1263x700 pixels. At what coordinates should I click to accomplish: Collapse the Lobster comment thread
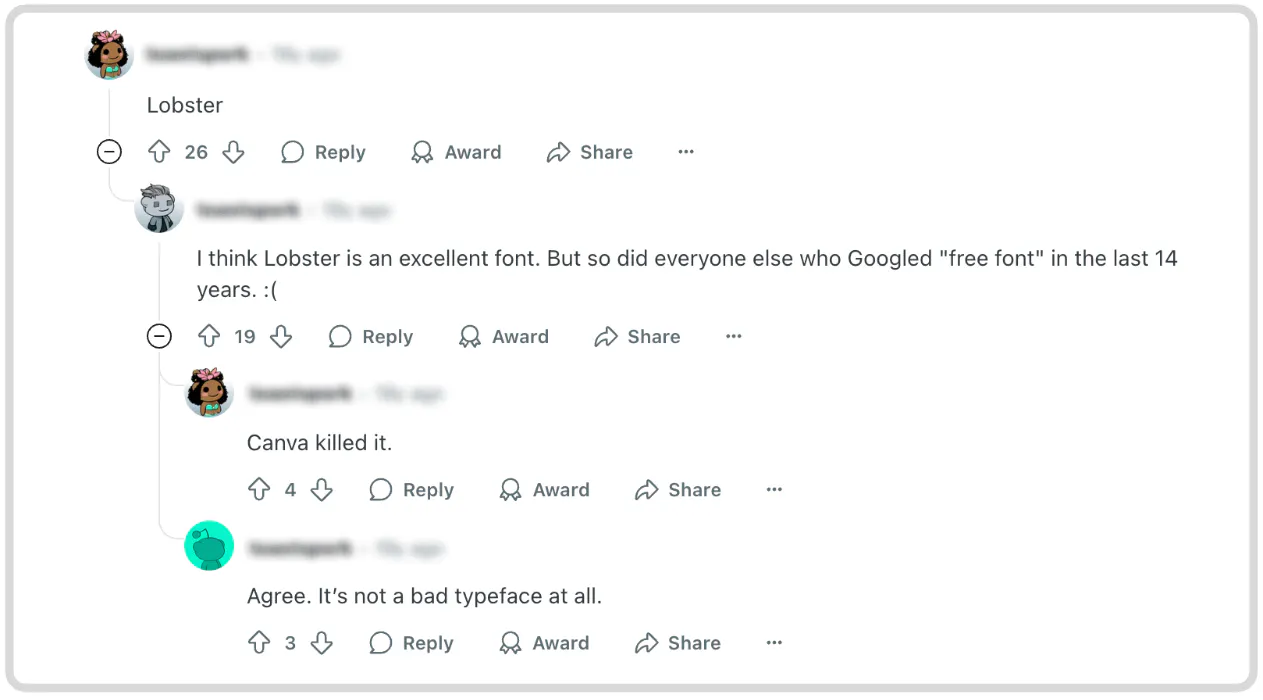tap(109, 152)
